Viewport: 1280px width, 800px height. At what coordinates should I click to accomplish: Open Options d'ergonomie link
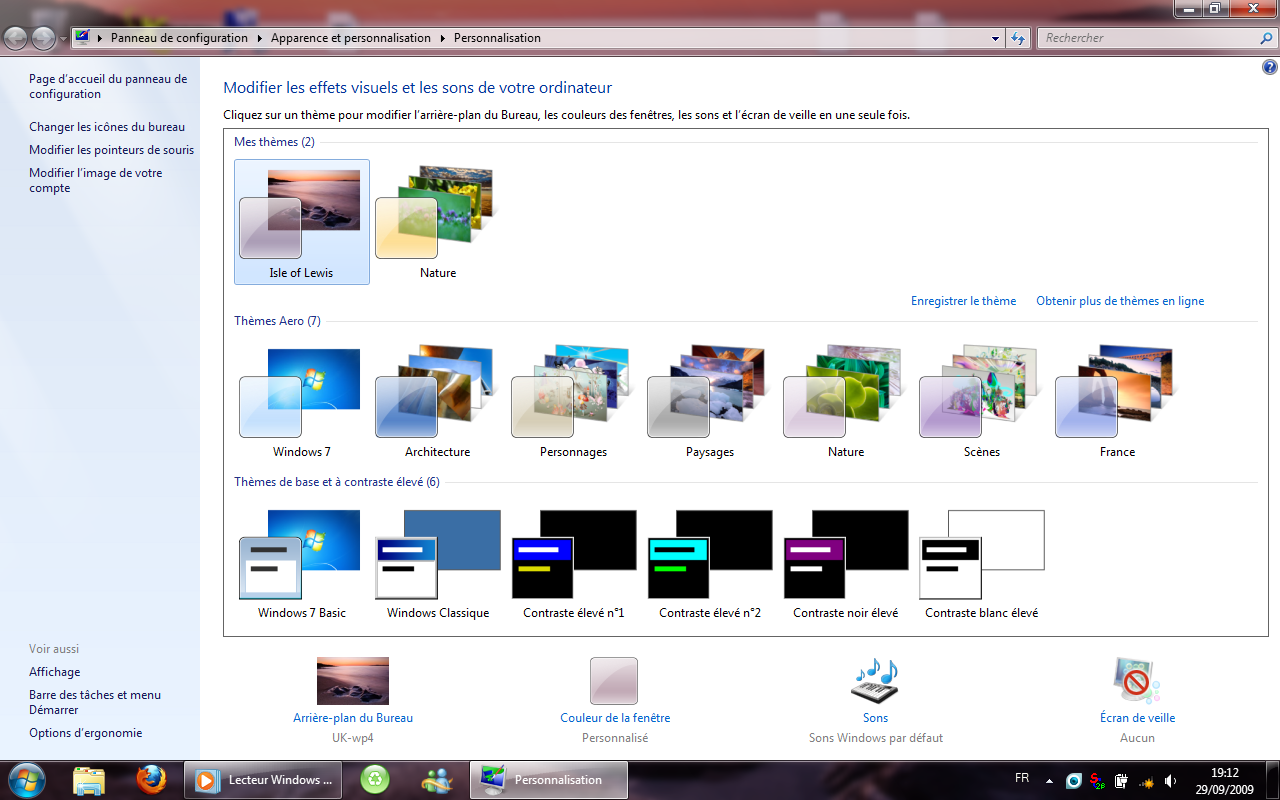pos(86,733)
